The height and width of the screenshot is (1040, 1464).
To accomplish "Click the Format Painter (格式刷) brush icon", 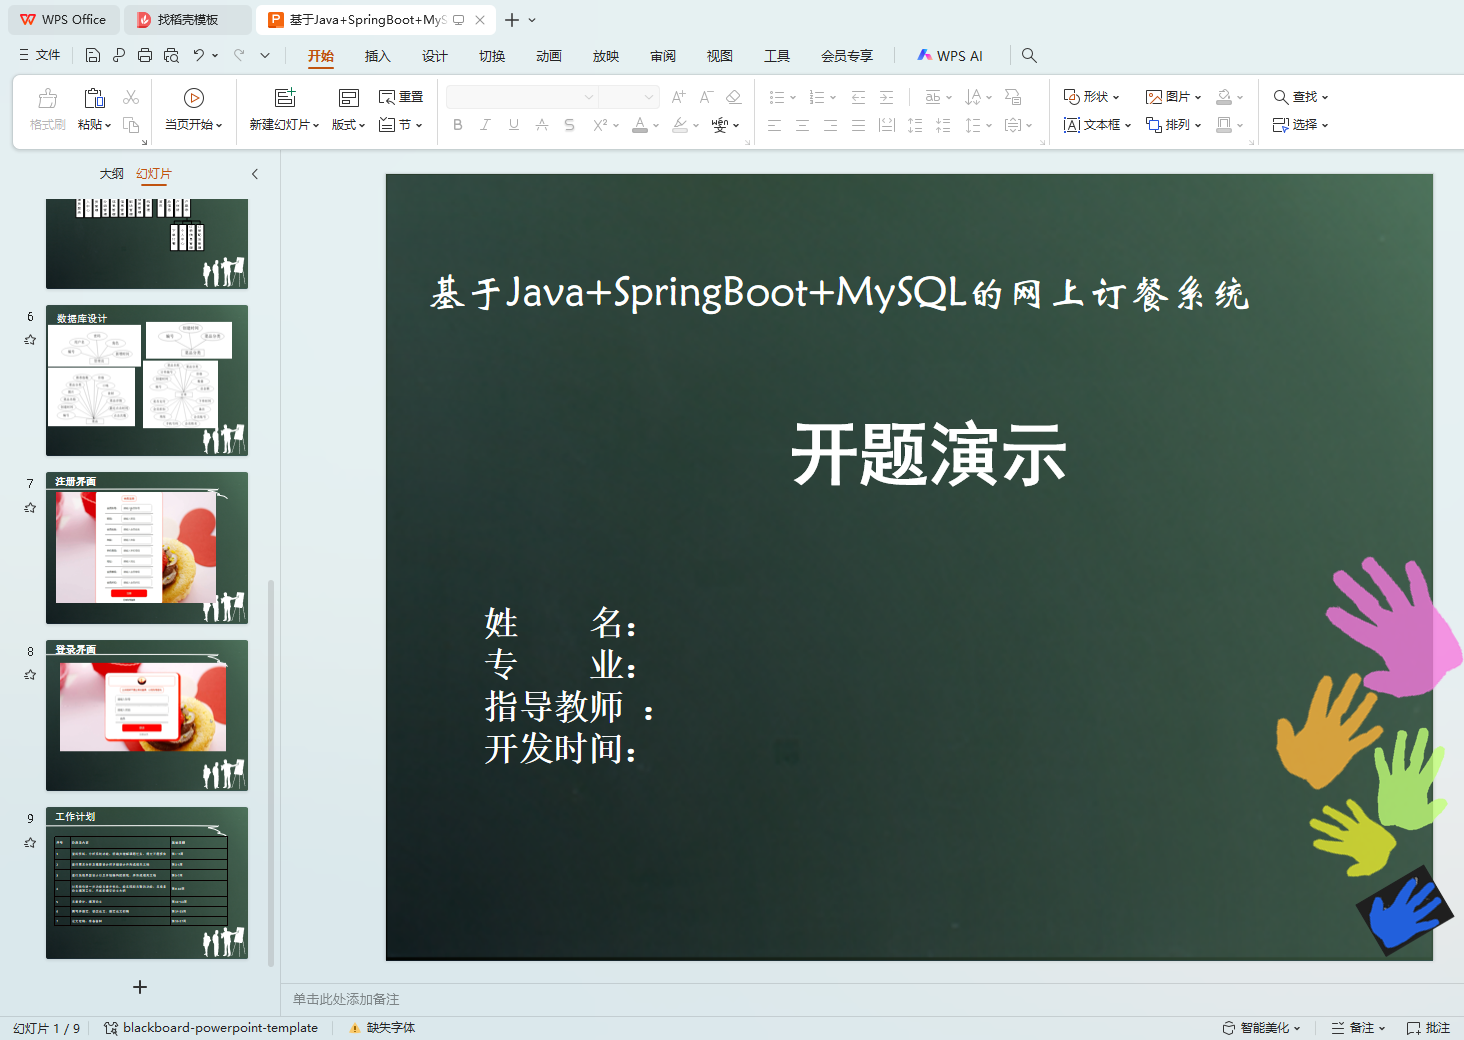I will point(47,98).
